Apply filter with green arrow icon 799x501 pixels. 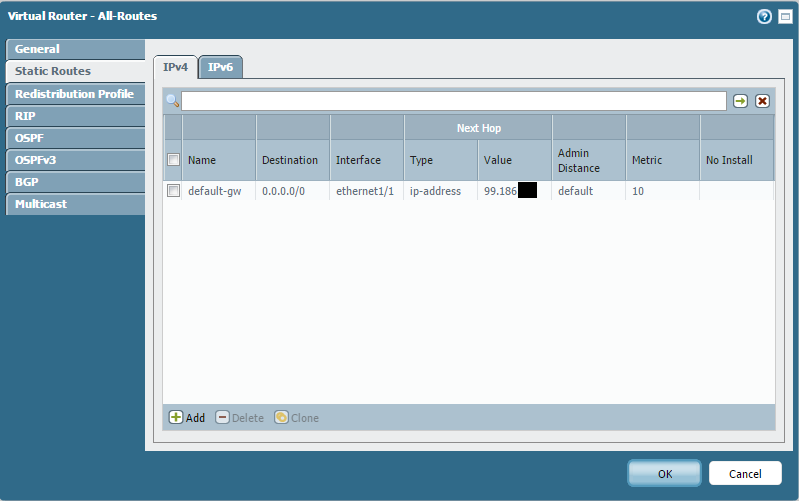[x=740, y=101]
